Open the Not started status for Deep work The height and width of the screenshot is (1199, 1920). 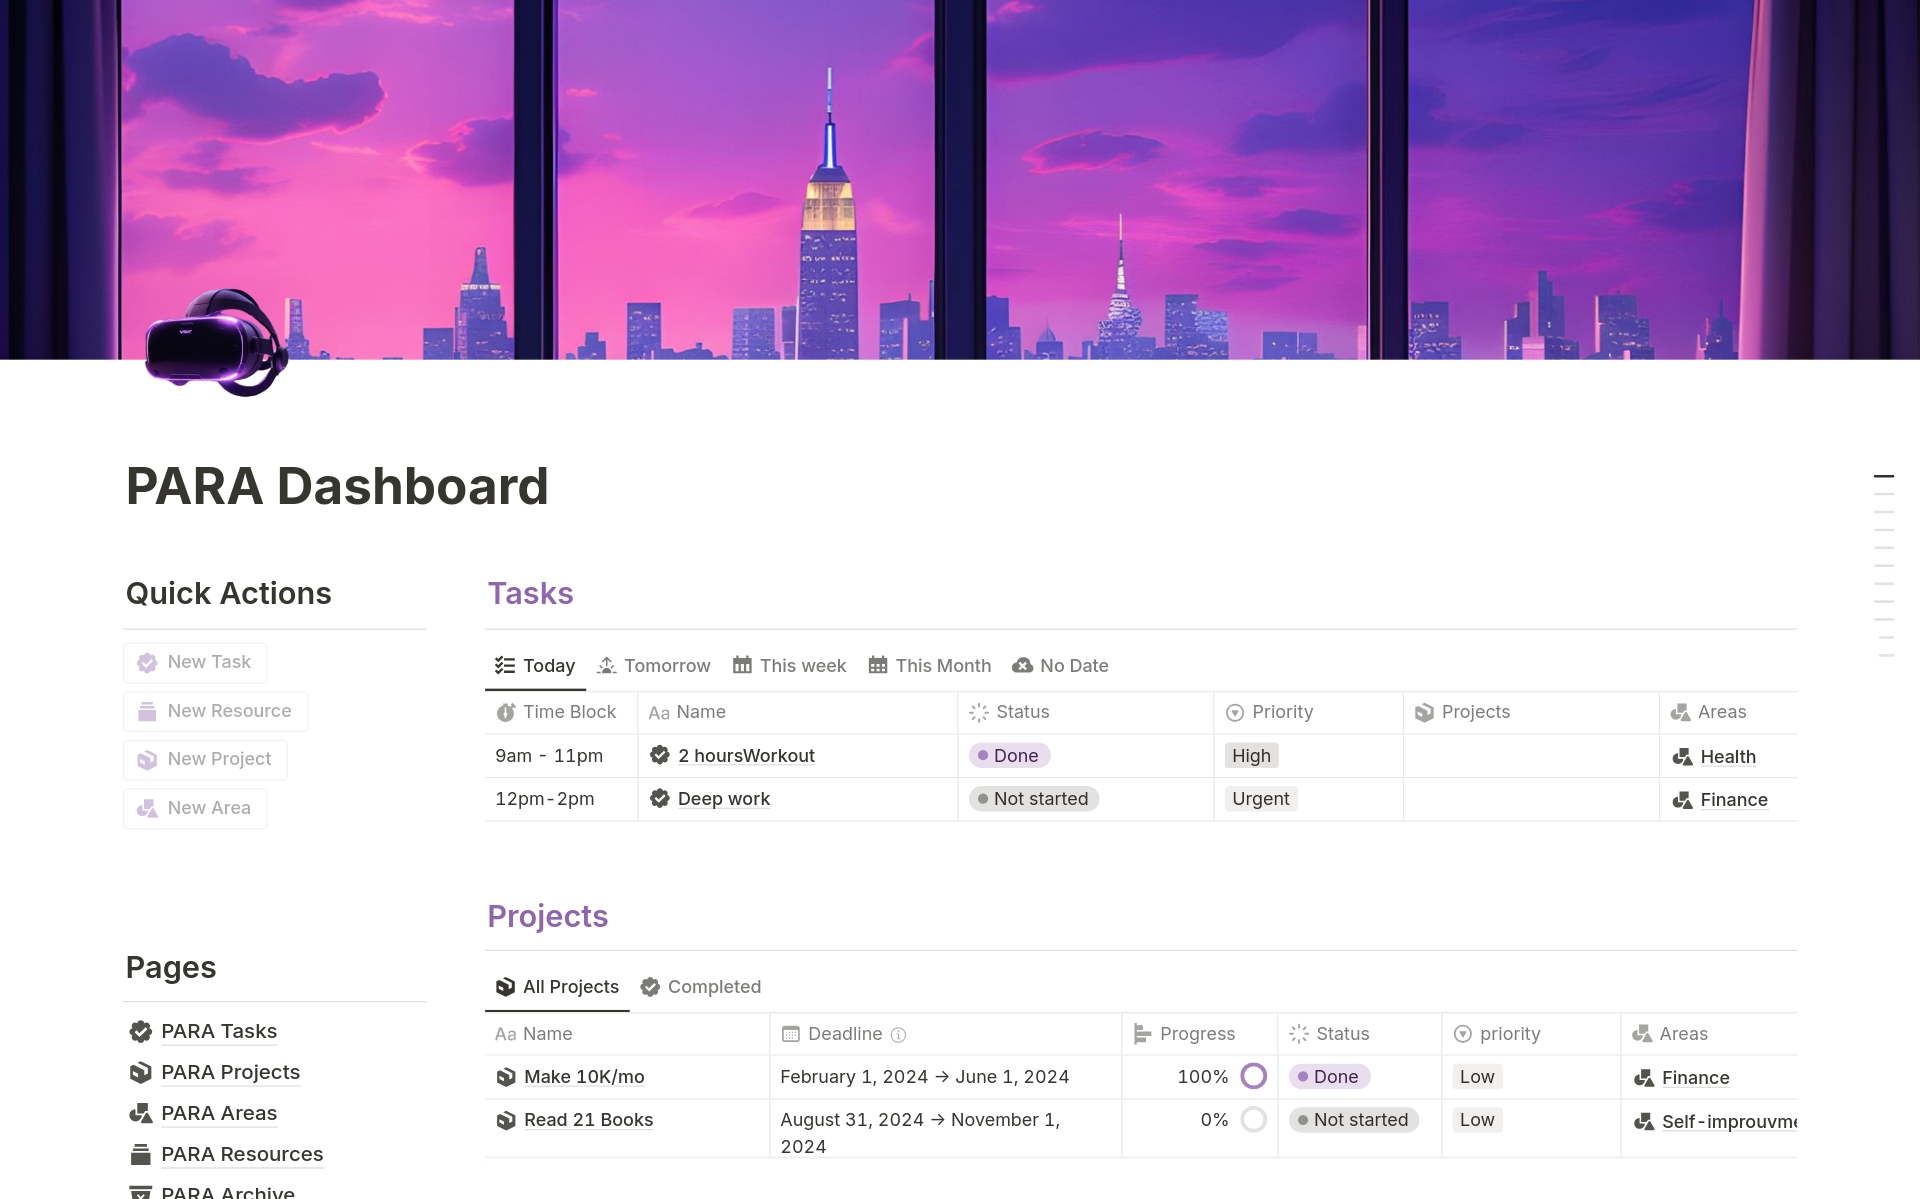point(1033,799)
